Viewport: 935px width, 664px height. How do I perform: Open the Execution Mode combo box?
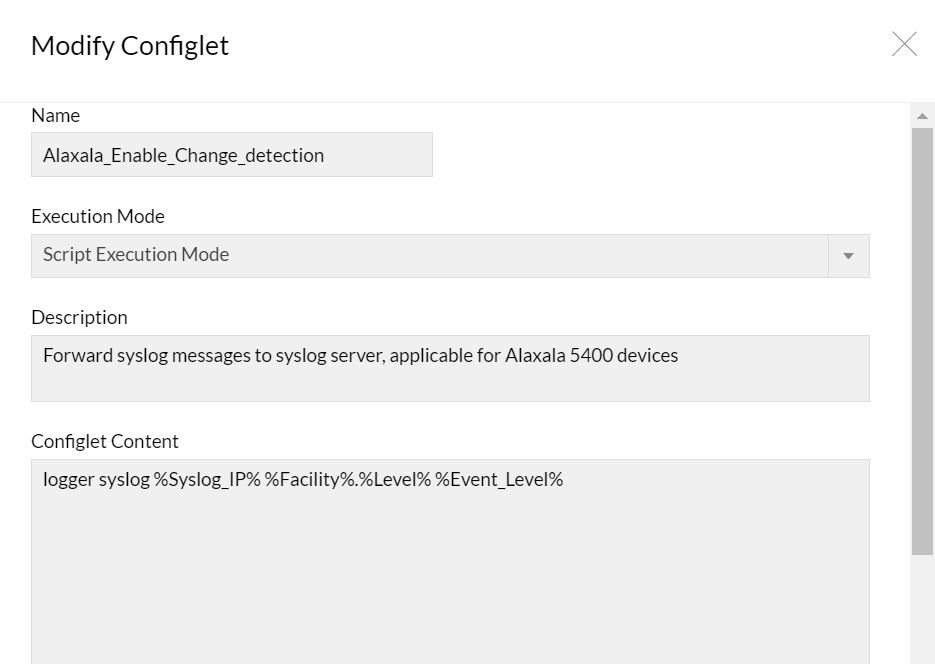[430, 255]
